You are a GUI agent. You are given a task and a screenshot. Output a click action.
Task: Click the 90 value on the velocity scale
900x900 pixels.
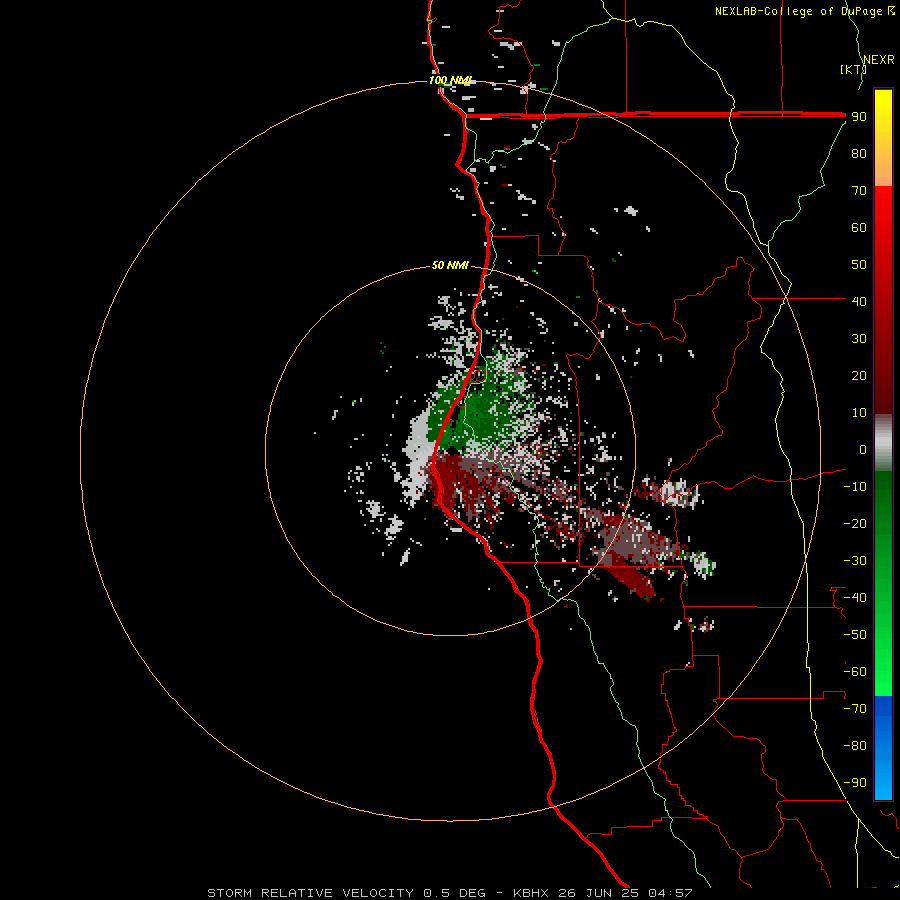click(859, 117)
